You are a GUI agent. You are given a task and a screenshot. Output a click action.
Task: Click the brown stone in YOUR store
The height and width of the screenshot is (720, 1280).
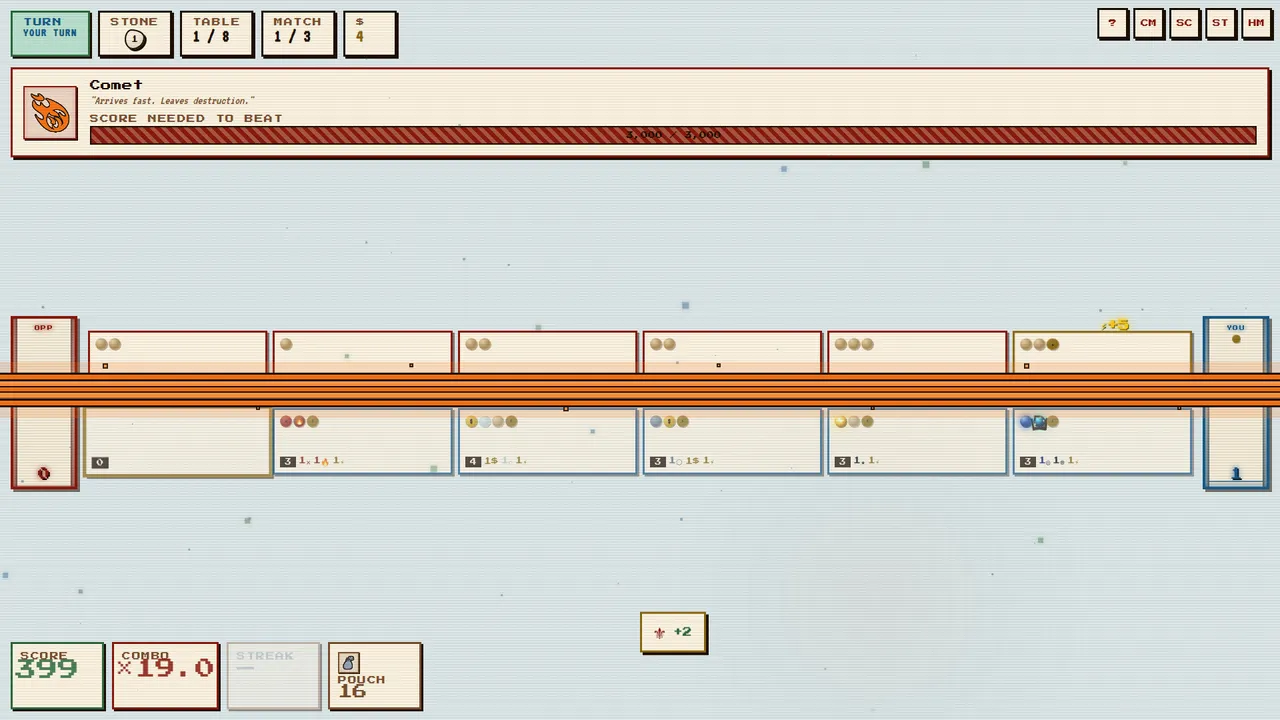[1236, 339]
